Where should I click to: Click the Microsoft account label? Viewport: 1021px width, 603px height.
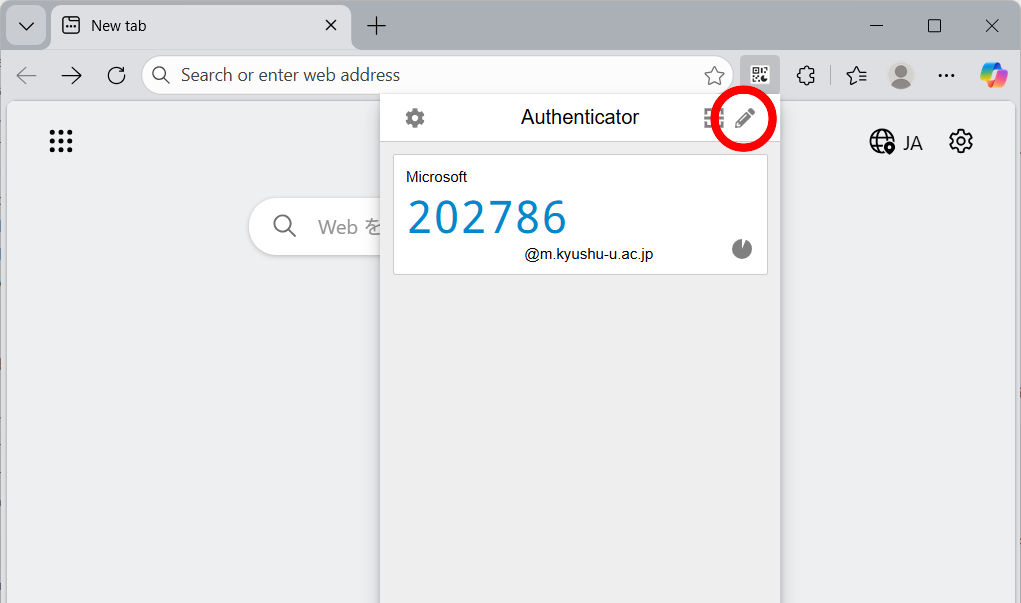pos(436,177)
